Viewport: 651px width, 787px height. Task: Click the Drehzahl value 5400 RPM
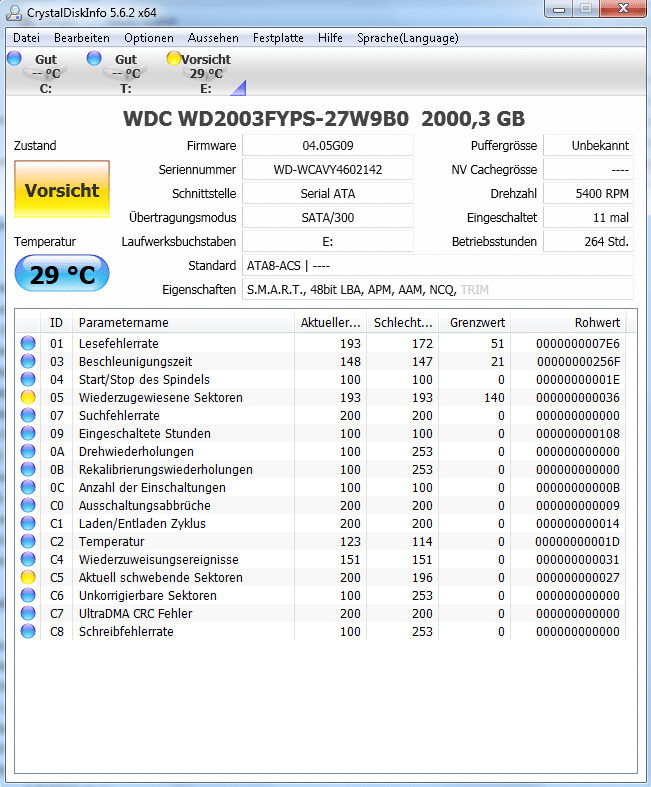point(589,194)
